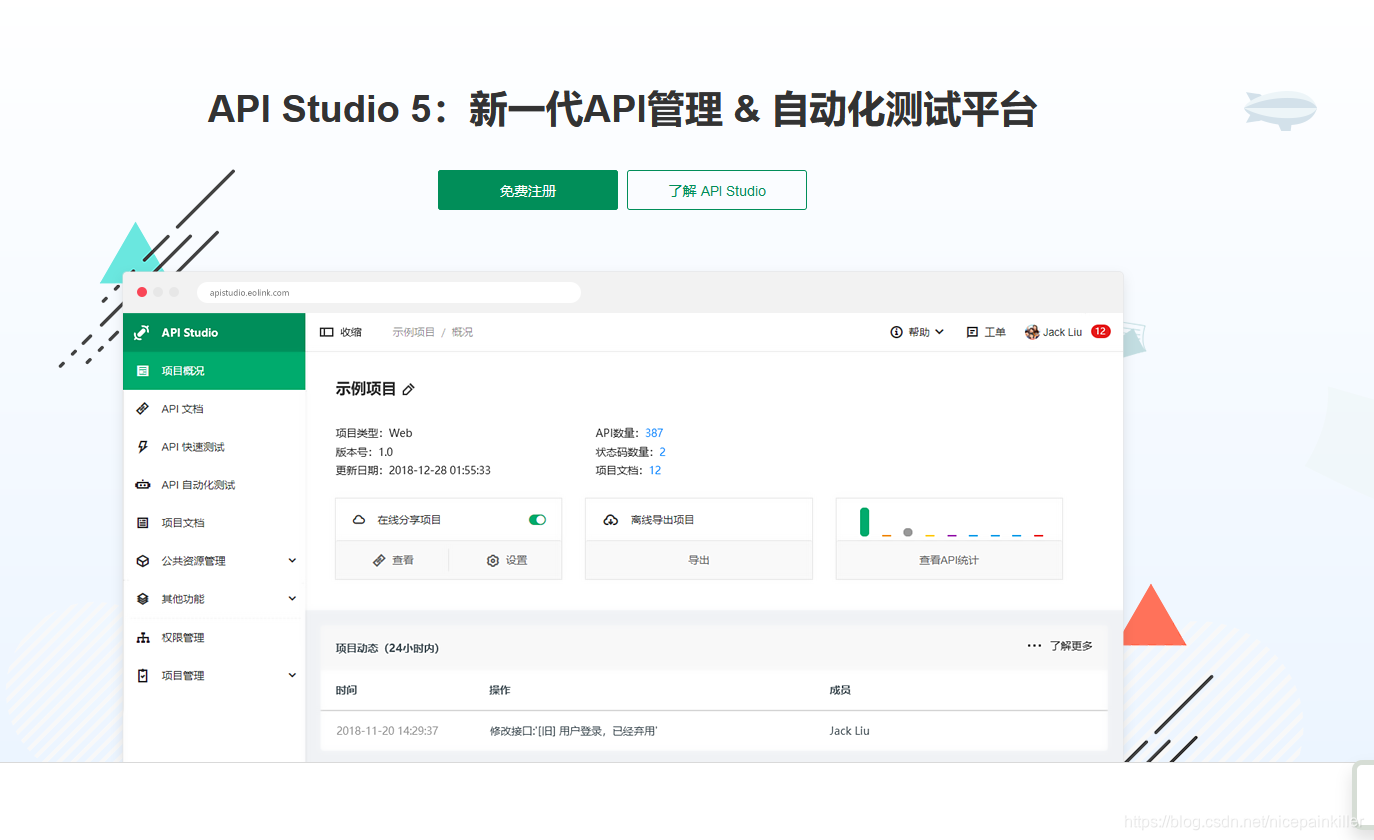This screenshot has width=1374, height=840.
Task: Open API 自动化测试 in the sidebar menu
Action: click(x=214, y=485)
